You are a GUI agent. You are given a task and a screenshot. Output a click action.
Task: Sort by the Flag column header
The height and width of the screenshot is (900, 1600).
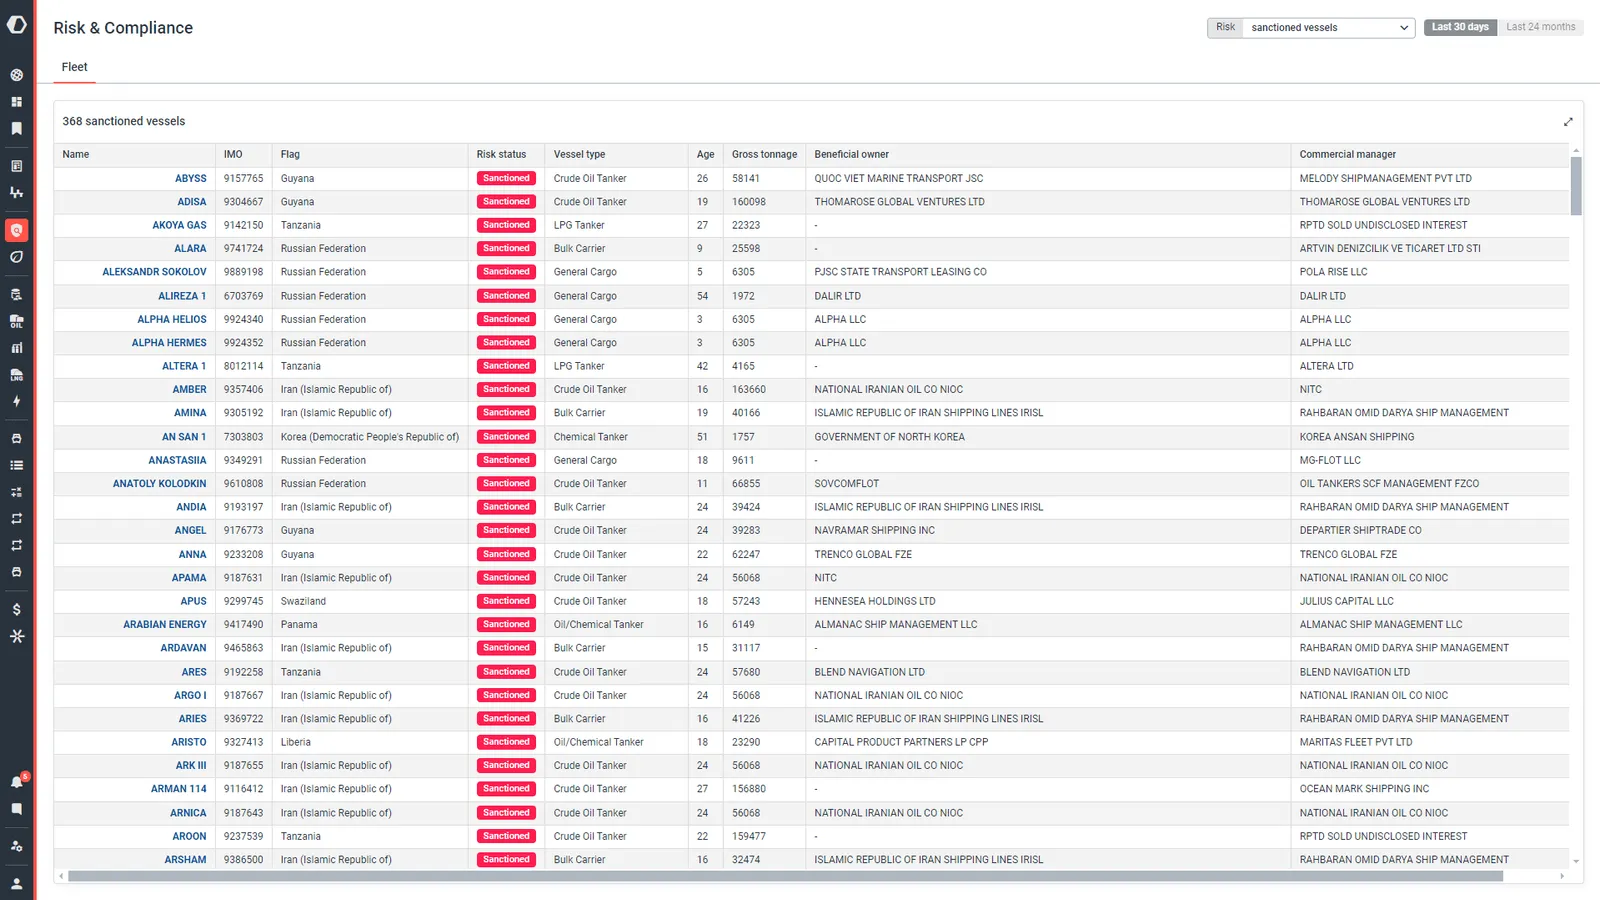(x=290, y=155)
